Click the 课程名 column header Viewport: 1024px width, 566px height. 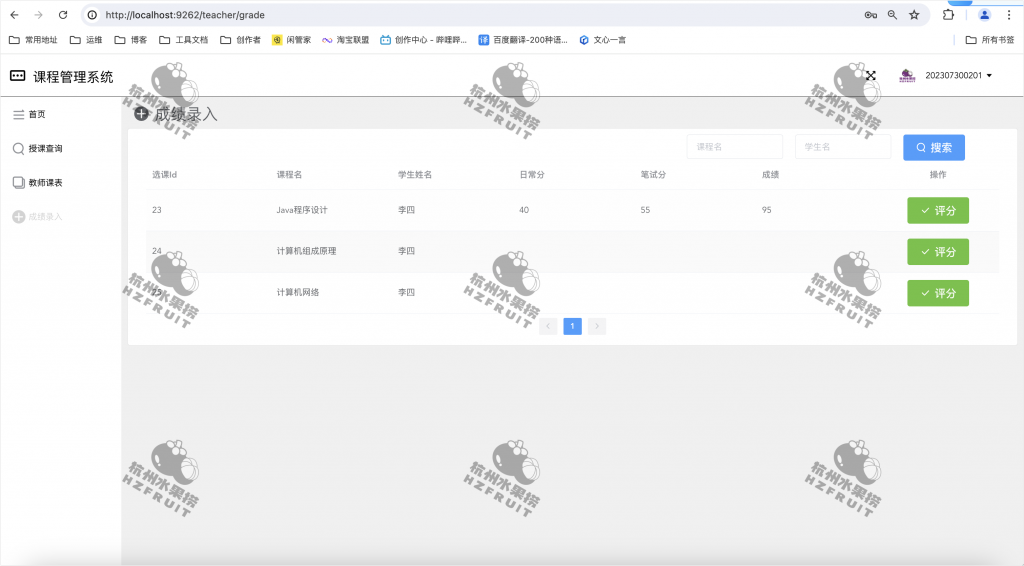[x=289, y=174]
